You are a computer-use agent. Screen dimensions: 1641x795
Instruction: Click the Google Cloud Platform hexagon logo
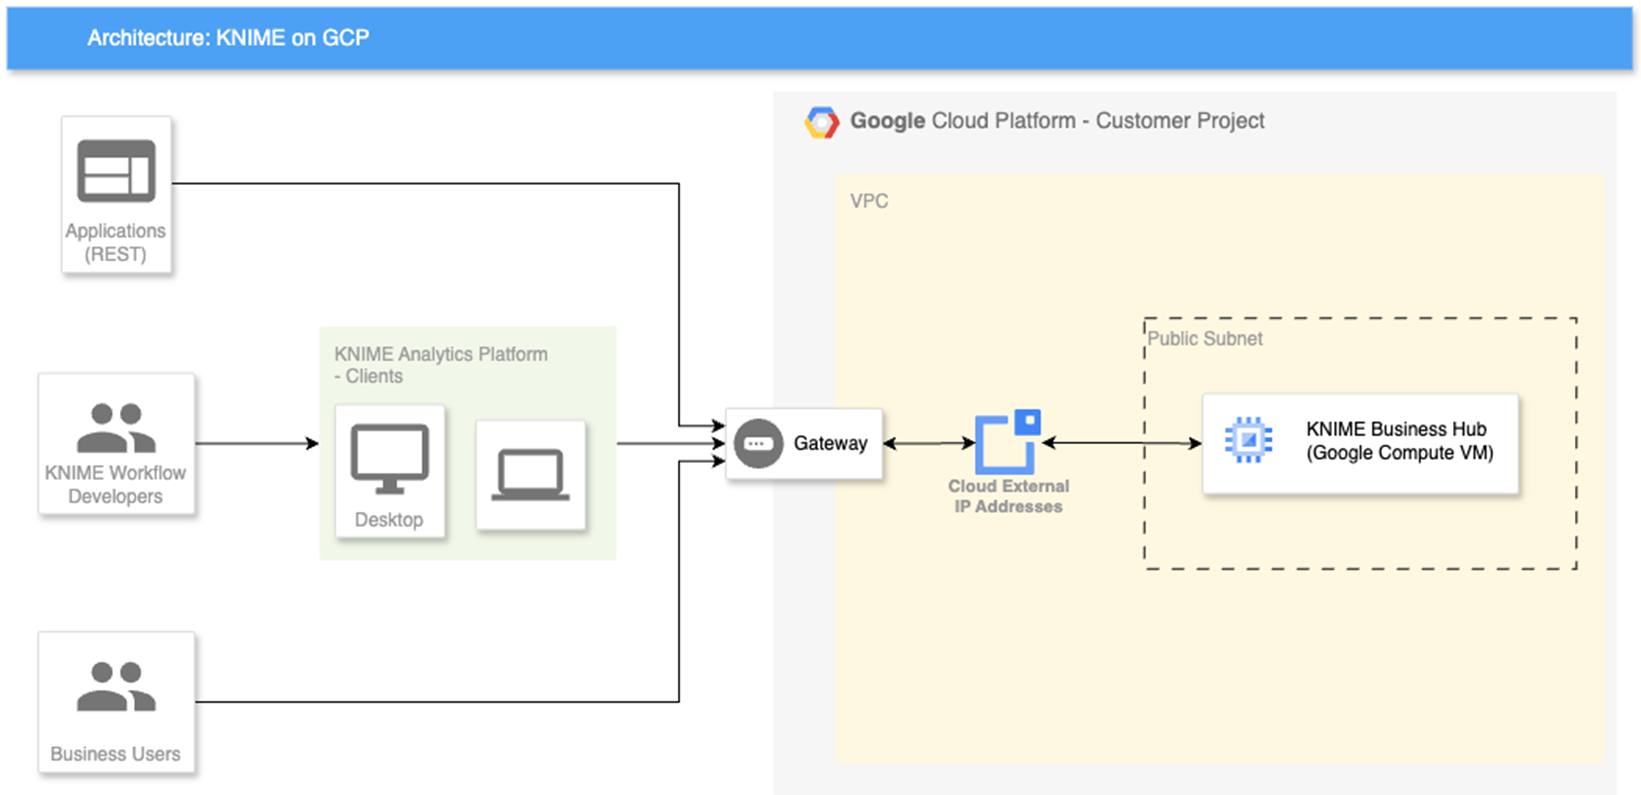[x=821, y=122]
